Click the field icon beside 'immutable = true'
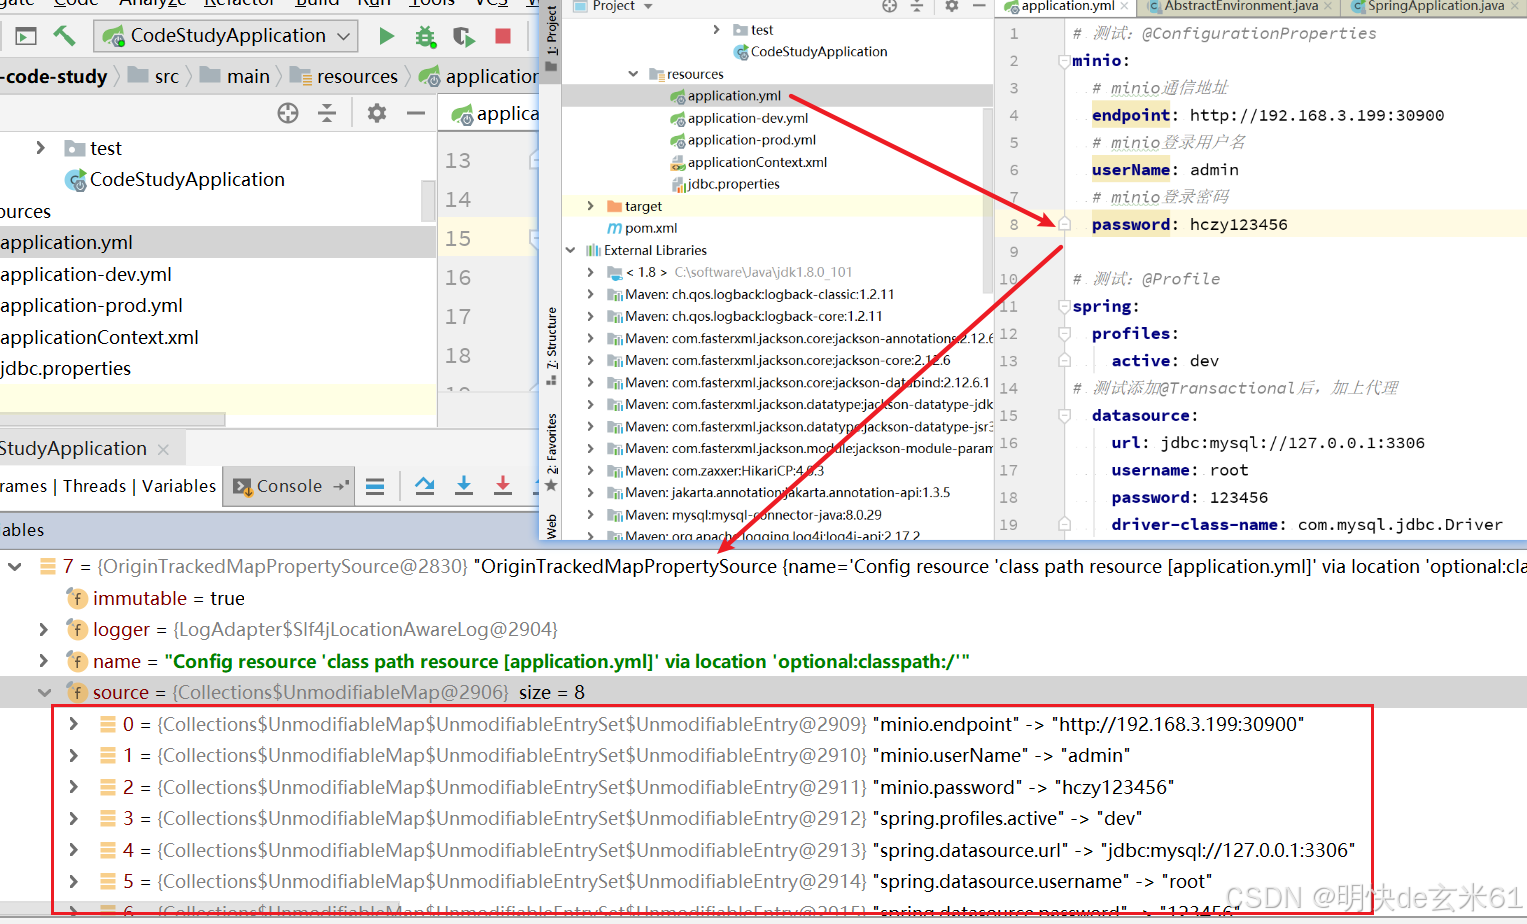The width and height of the screenshot is (1527, 924). tap(76, 598)
